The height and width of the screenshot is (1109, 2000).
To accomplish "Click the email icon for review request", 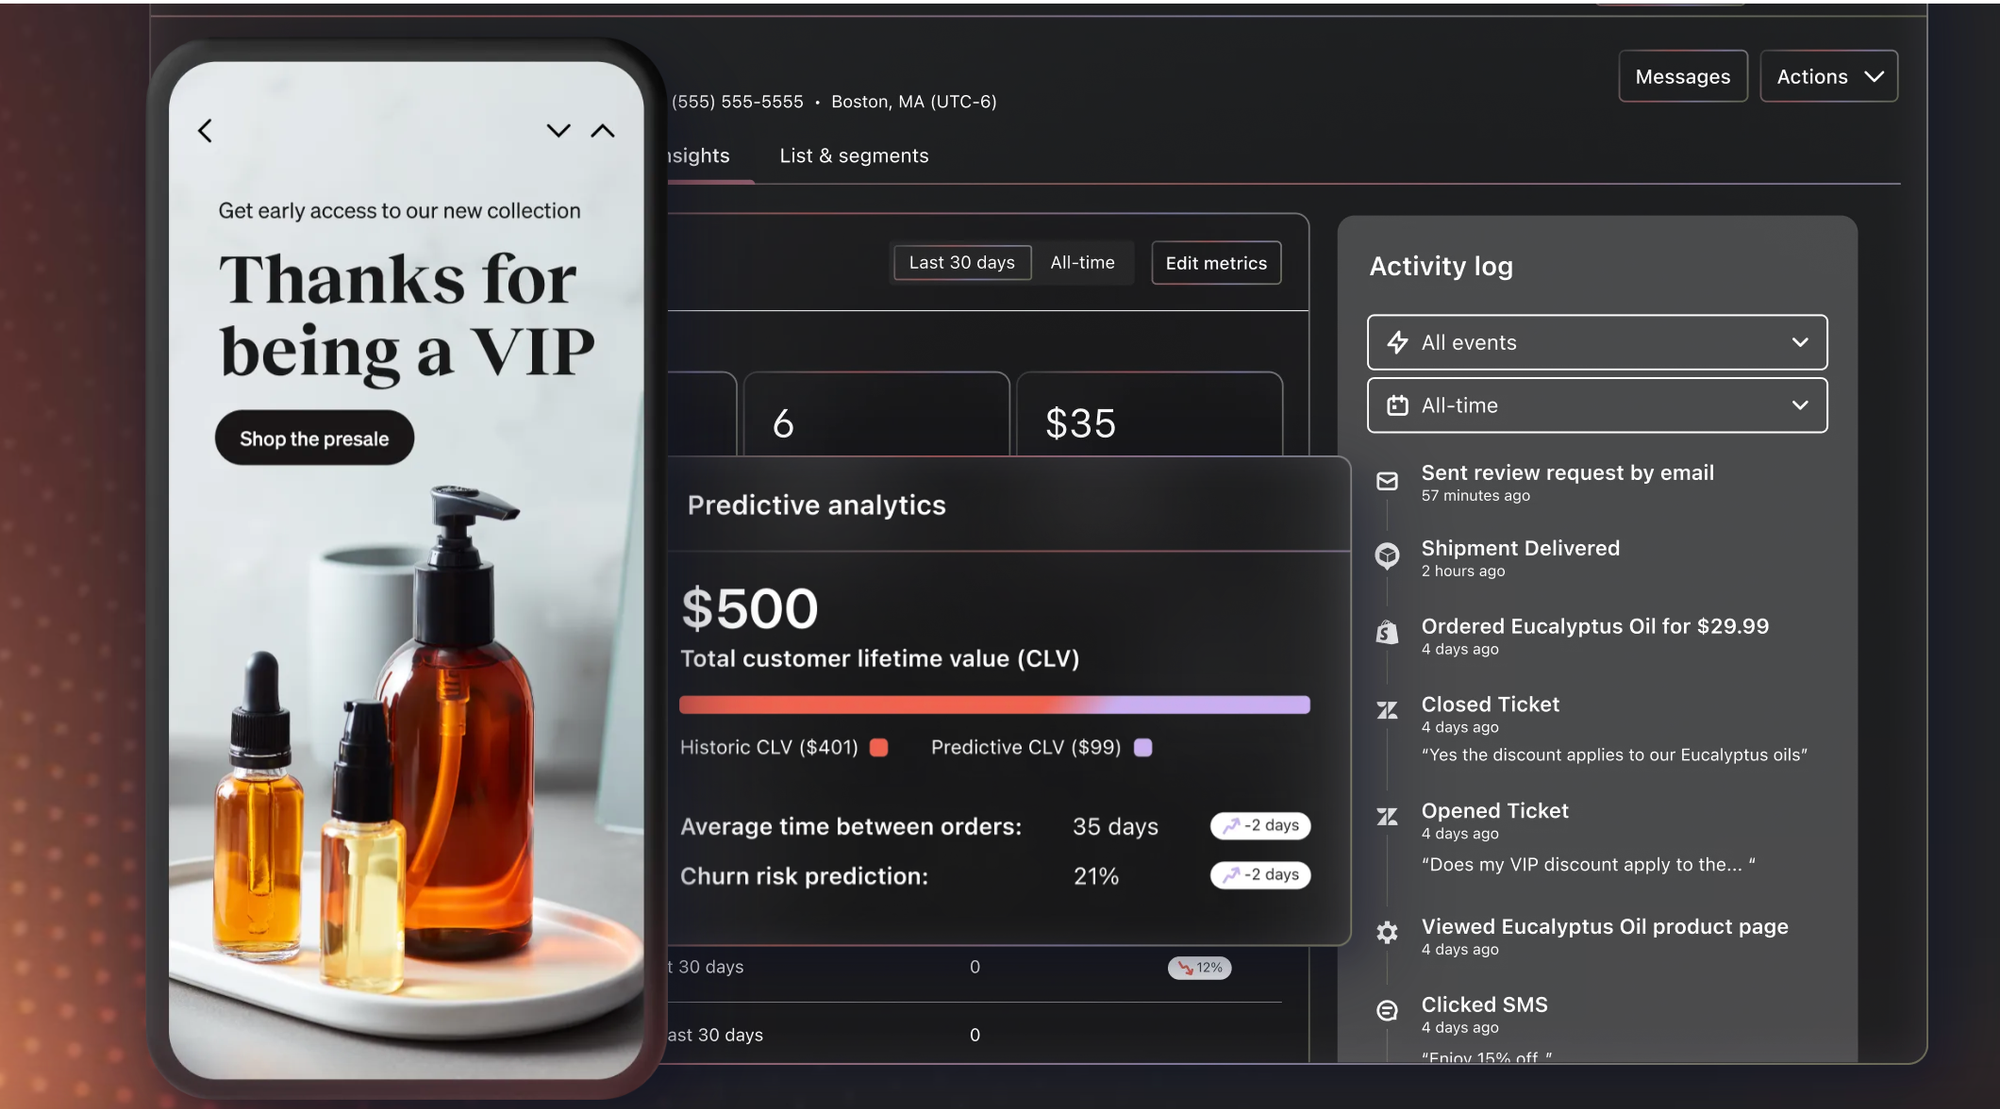I will click(1387, 481).
